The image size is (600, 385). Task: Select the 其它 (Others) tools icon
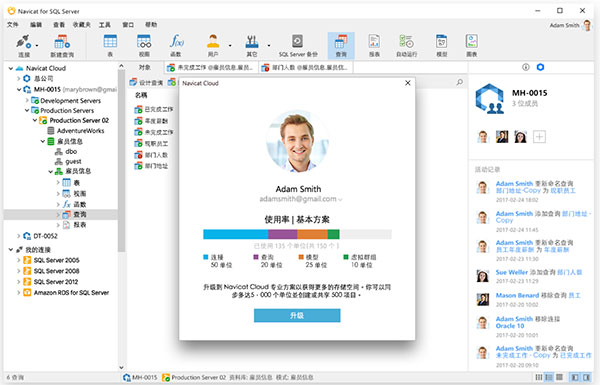point(251,46)
